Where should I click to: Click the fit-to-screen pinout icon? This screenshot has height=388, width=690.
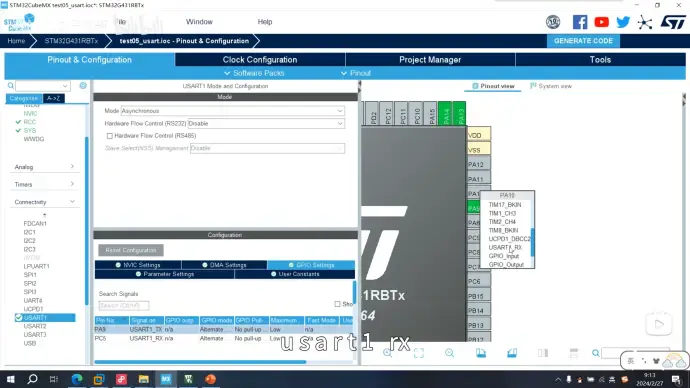point(419,353)
